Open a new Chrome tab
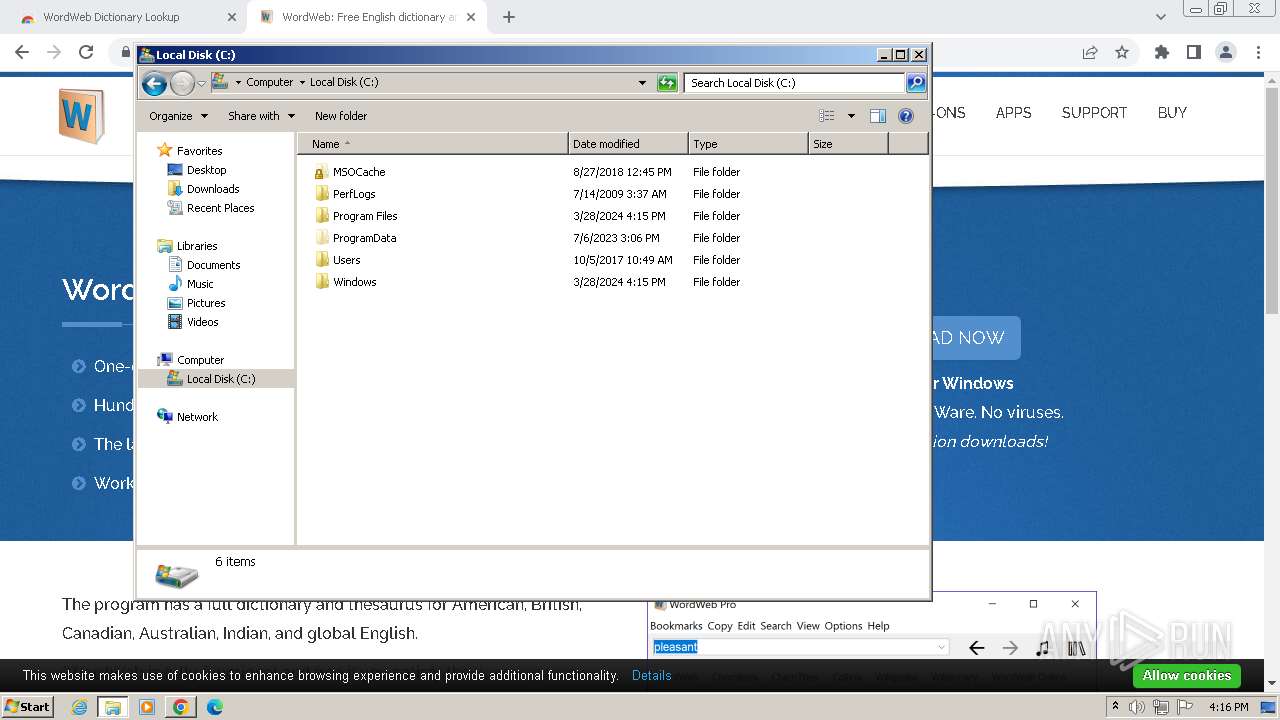This screenshot has width=1280, height=720. click(509, 17)
